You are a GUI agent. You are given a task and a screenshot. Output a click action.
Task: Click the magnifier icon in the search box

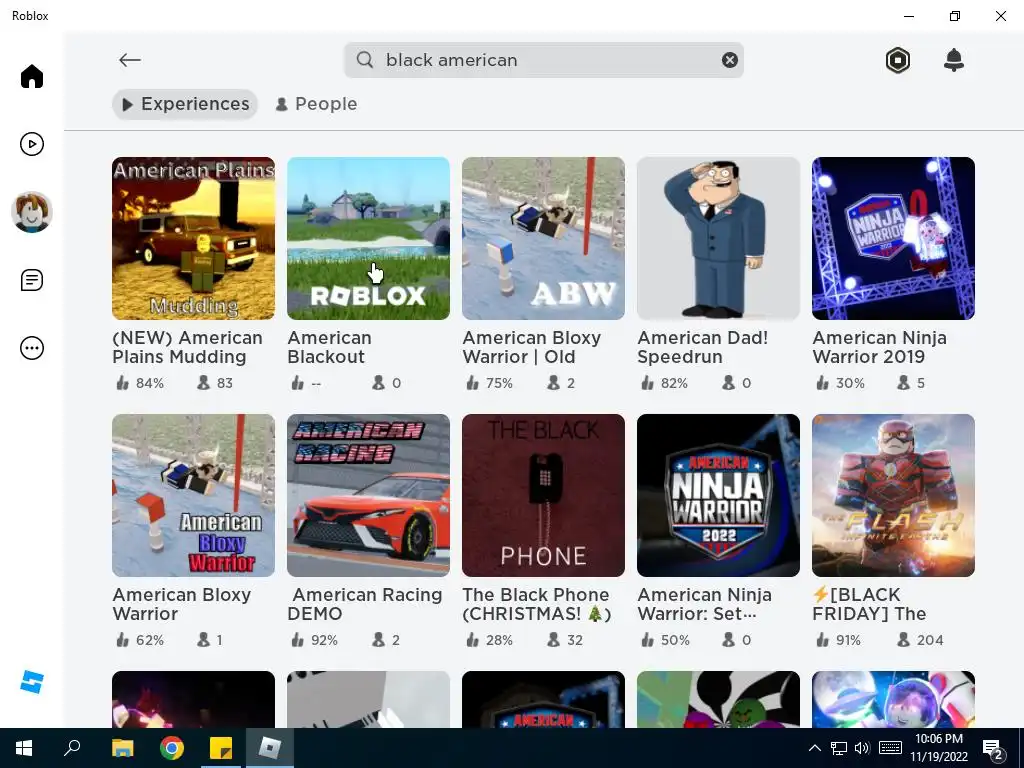365,60
